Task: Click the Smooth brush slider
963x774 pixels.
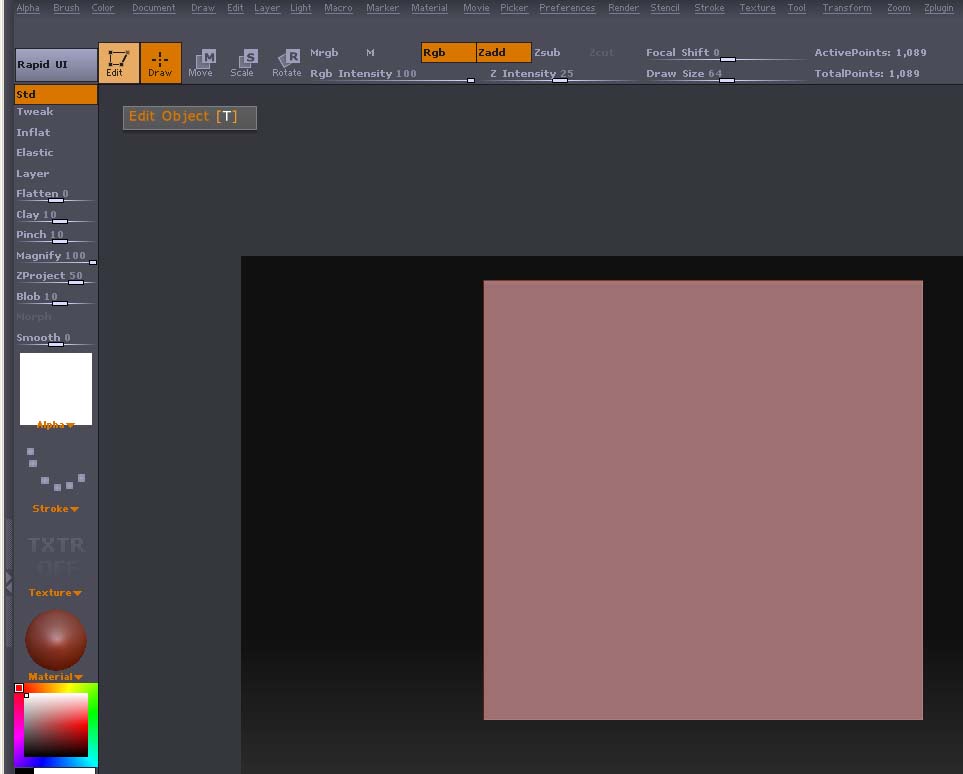Action: tap(55, 338)
